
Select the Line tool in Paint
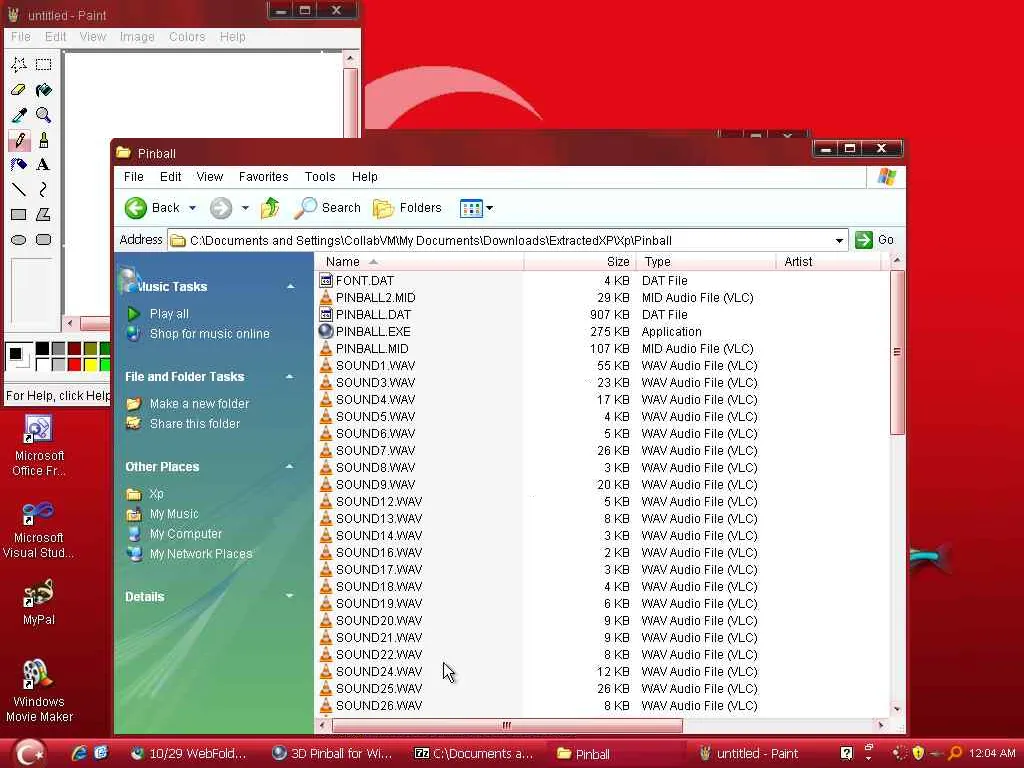coord(19,189)
